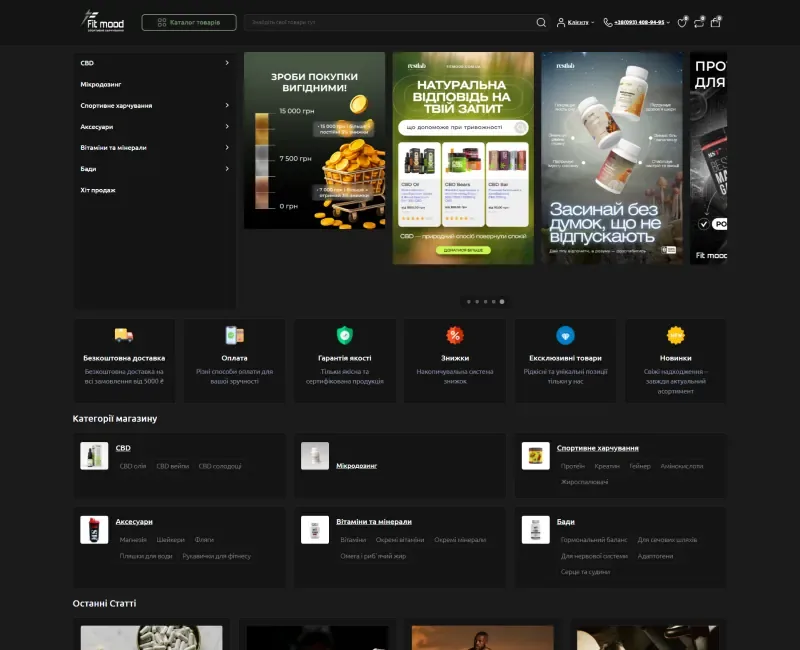Open the Вітаміни та мінерали category link

[374, 521]
